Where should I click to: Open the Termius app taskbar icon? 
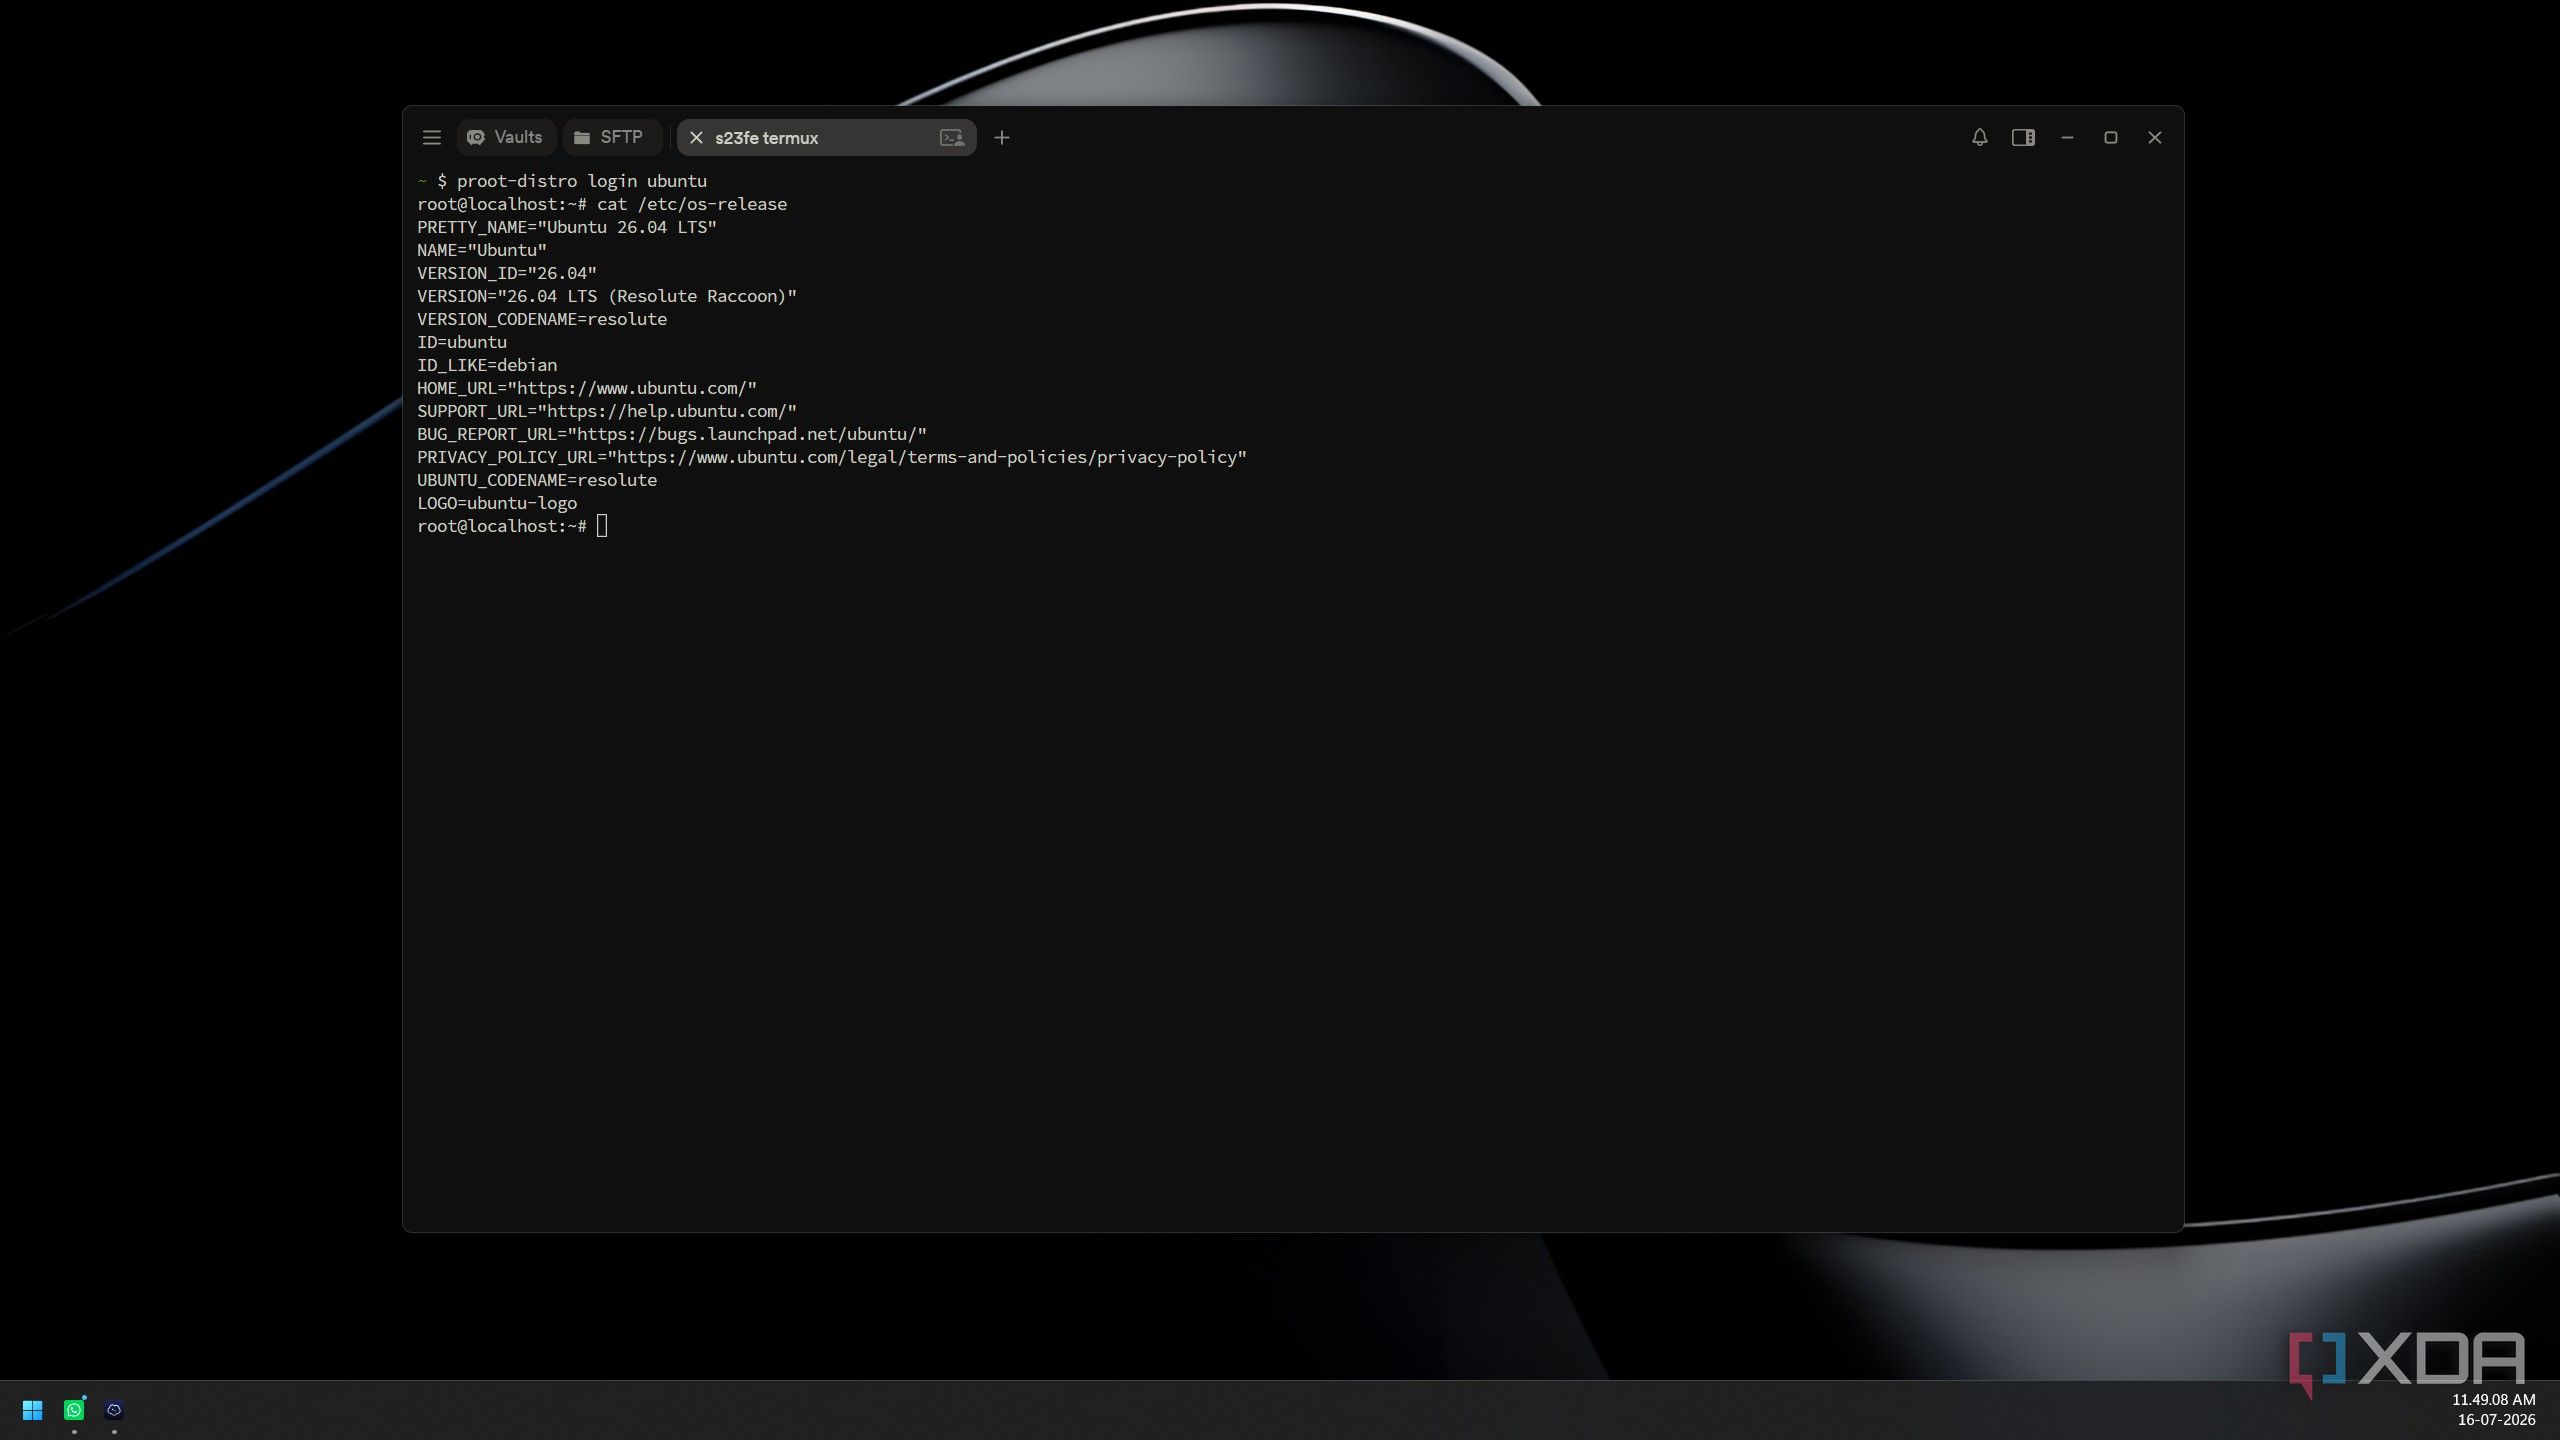pyautogui.click(x=114, y=1410)
